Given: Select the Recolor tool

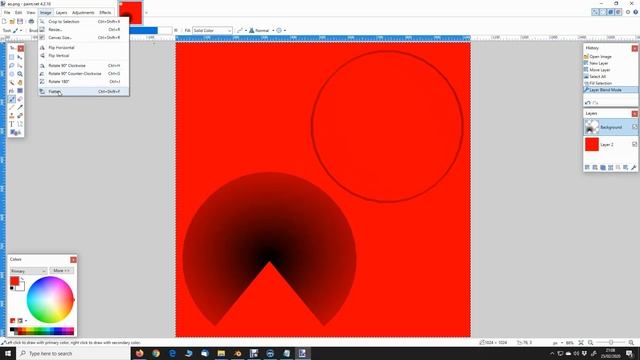Looking at the screenshot, I should pos(20,116).
